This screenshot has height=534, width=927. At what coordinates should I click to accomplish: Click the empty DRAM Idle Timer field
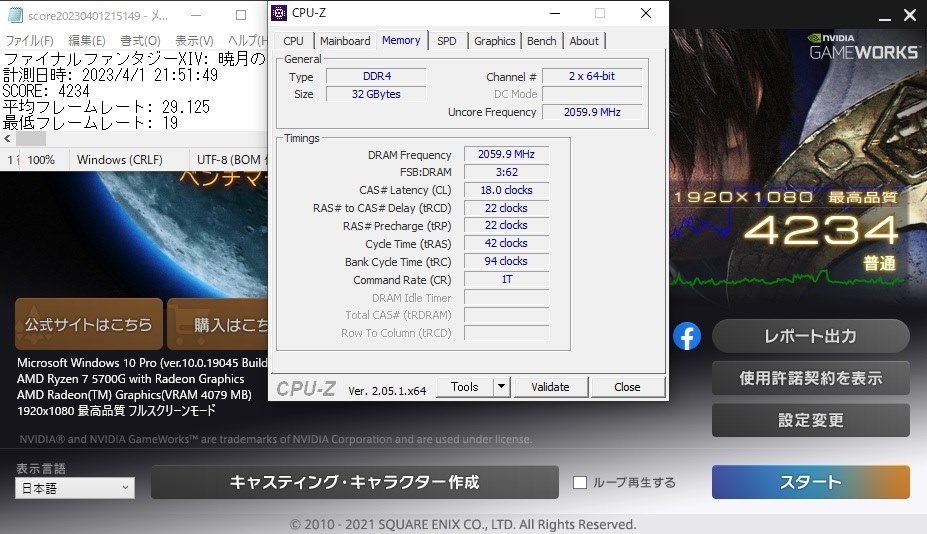(507, 297)
